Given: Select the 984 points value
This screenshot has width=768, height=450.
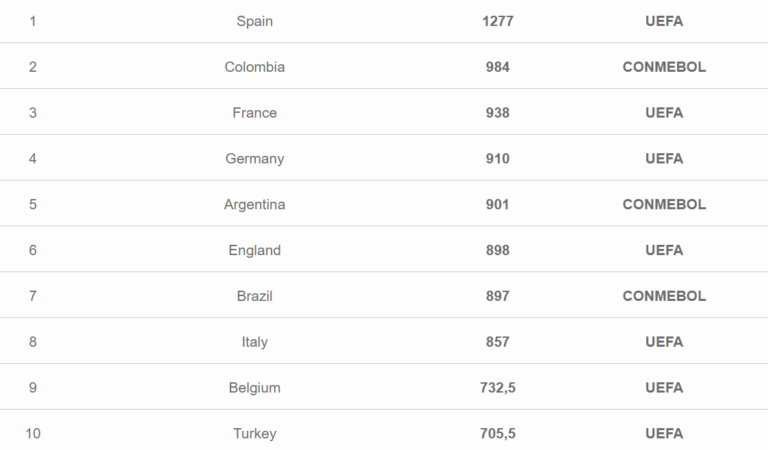Looking at the screenshot, I should pos(498,67).
